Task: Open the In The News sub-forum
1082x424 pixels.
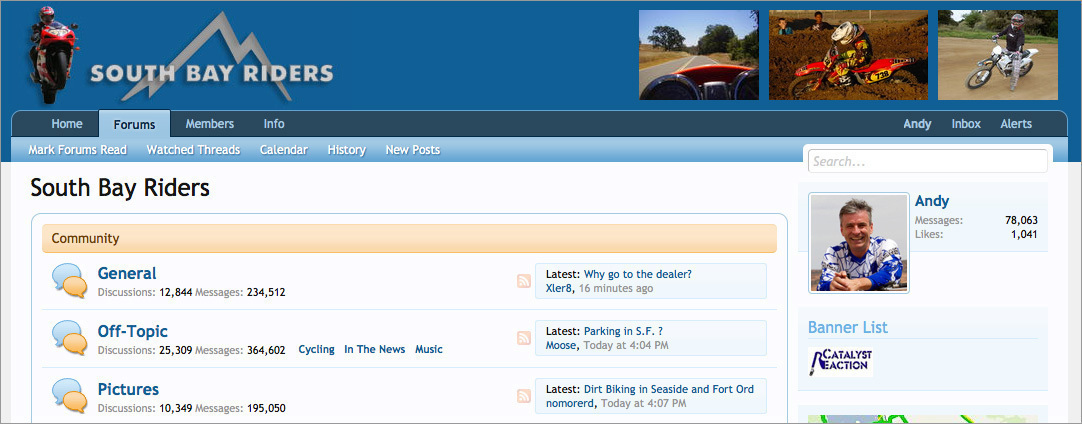Action: [375, 349]
